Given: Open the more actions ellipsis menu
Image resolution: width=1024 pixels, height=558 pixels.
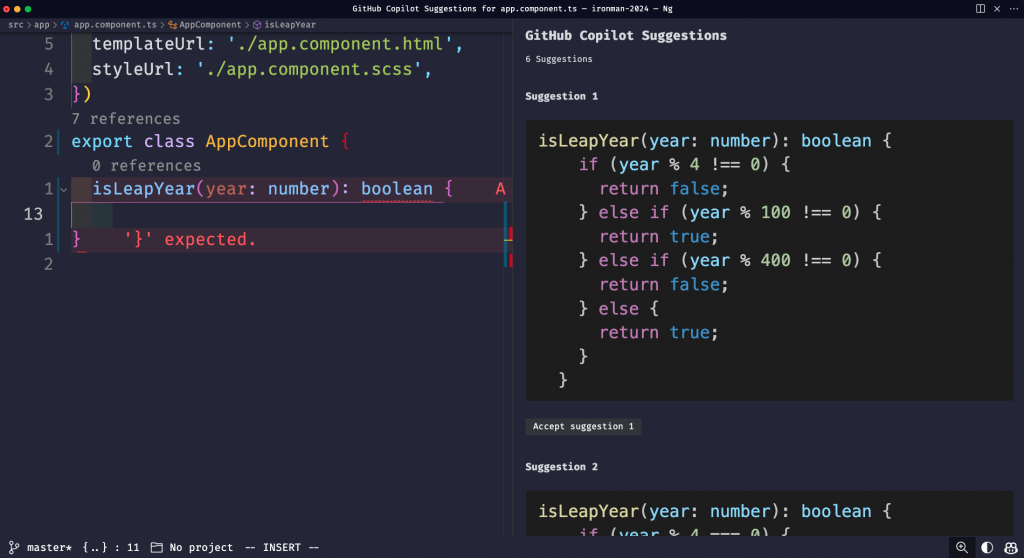Looking at the screenshot, I should [1013, 8].
